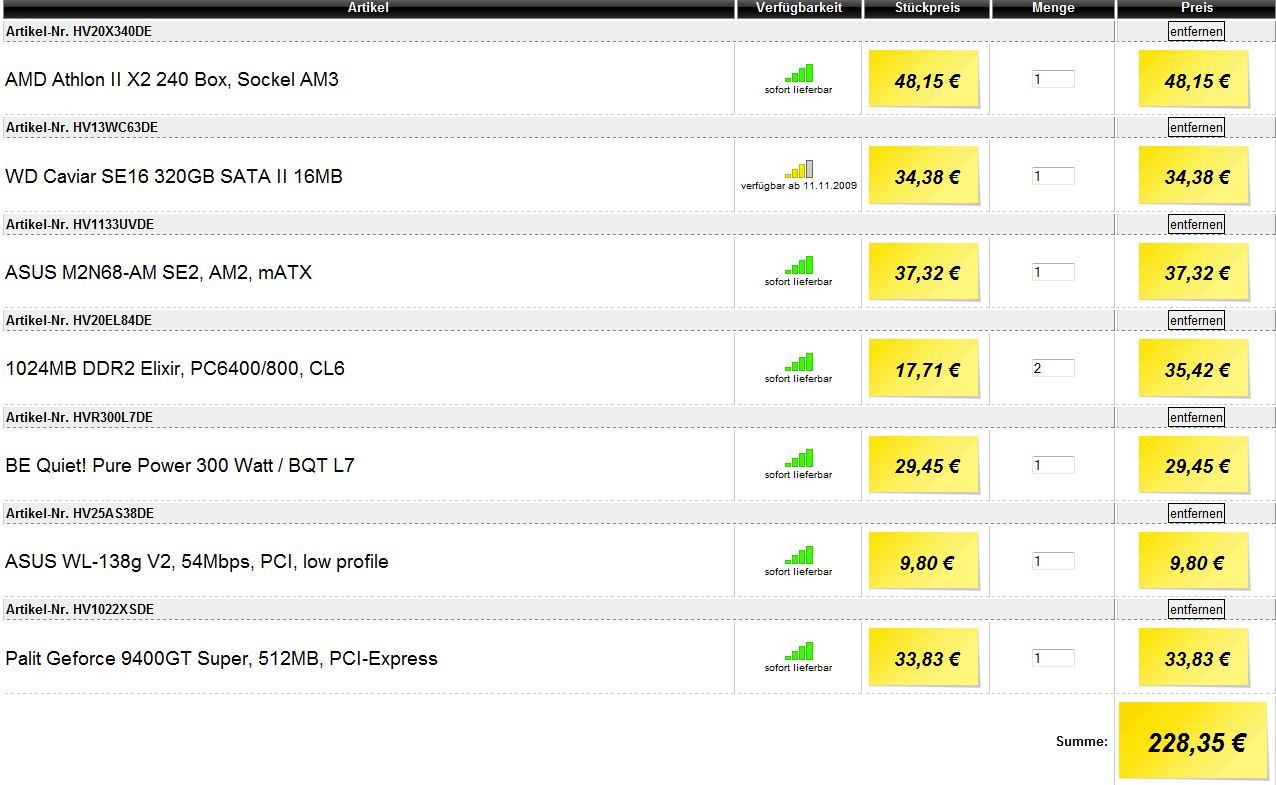Click unit price 34,38 € sticky note
1276x785 pixels.
[x=924, y=176]
